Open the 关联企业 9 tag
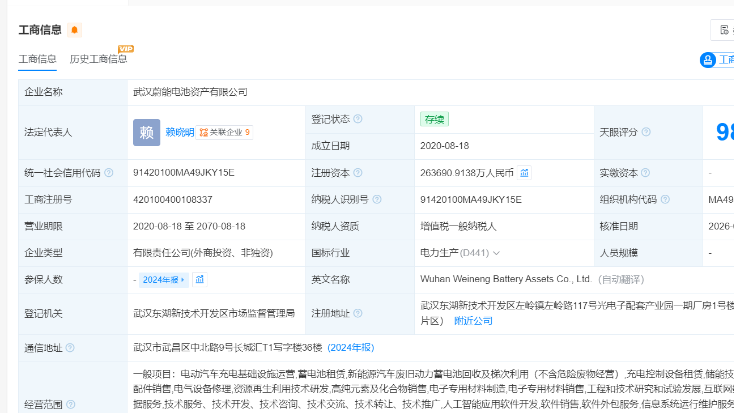This screenshot has width=734, height=413. tap(224, 132)
